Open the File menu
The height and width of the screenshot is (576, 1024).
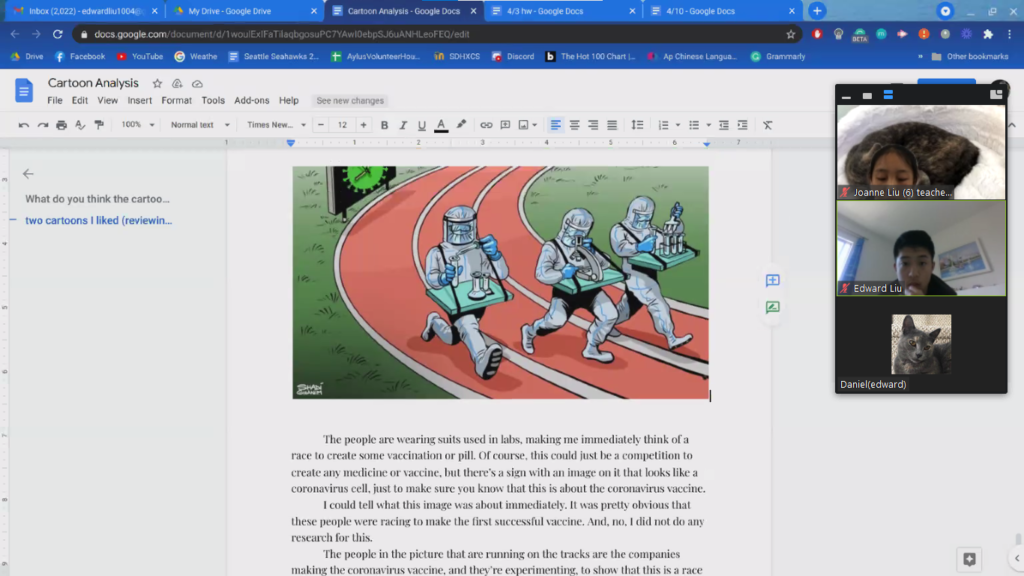pos(55,101)
